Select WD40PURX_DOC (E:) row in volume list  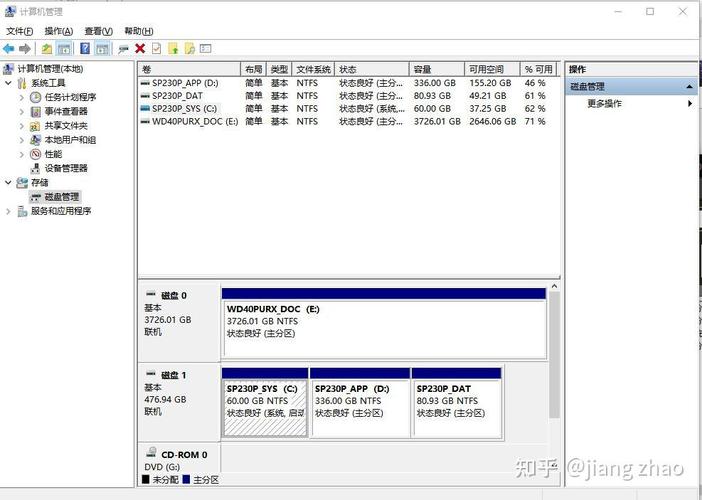194,121
